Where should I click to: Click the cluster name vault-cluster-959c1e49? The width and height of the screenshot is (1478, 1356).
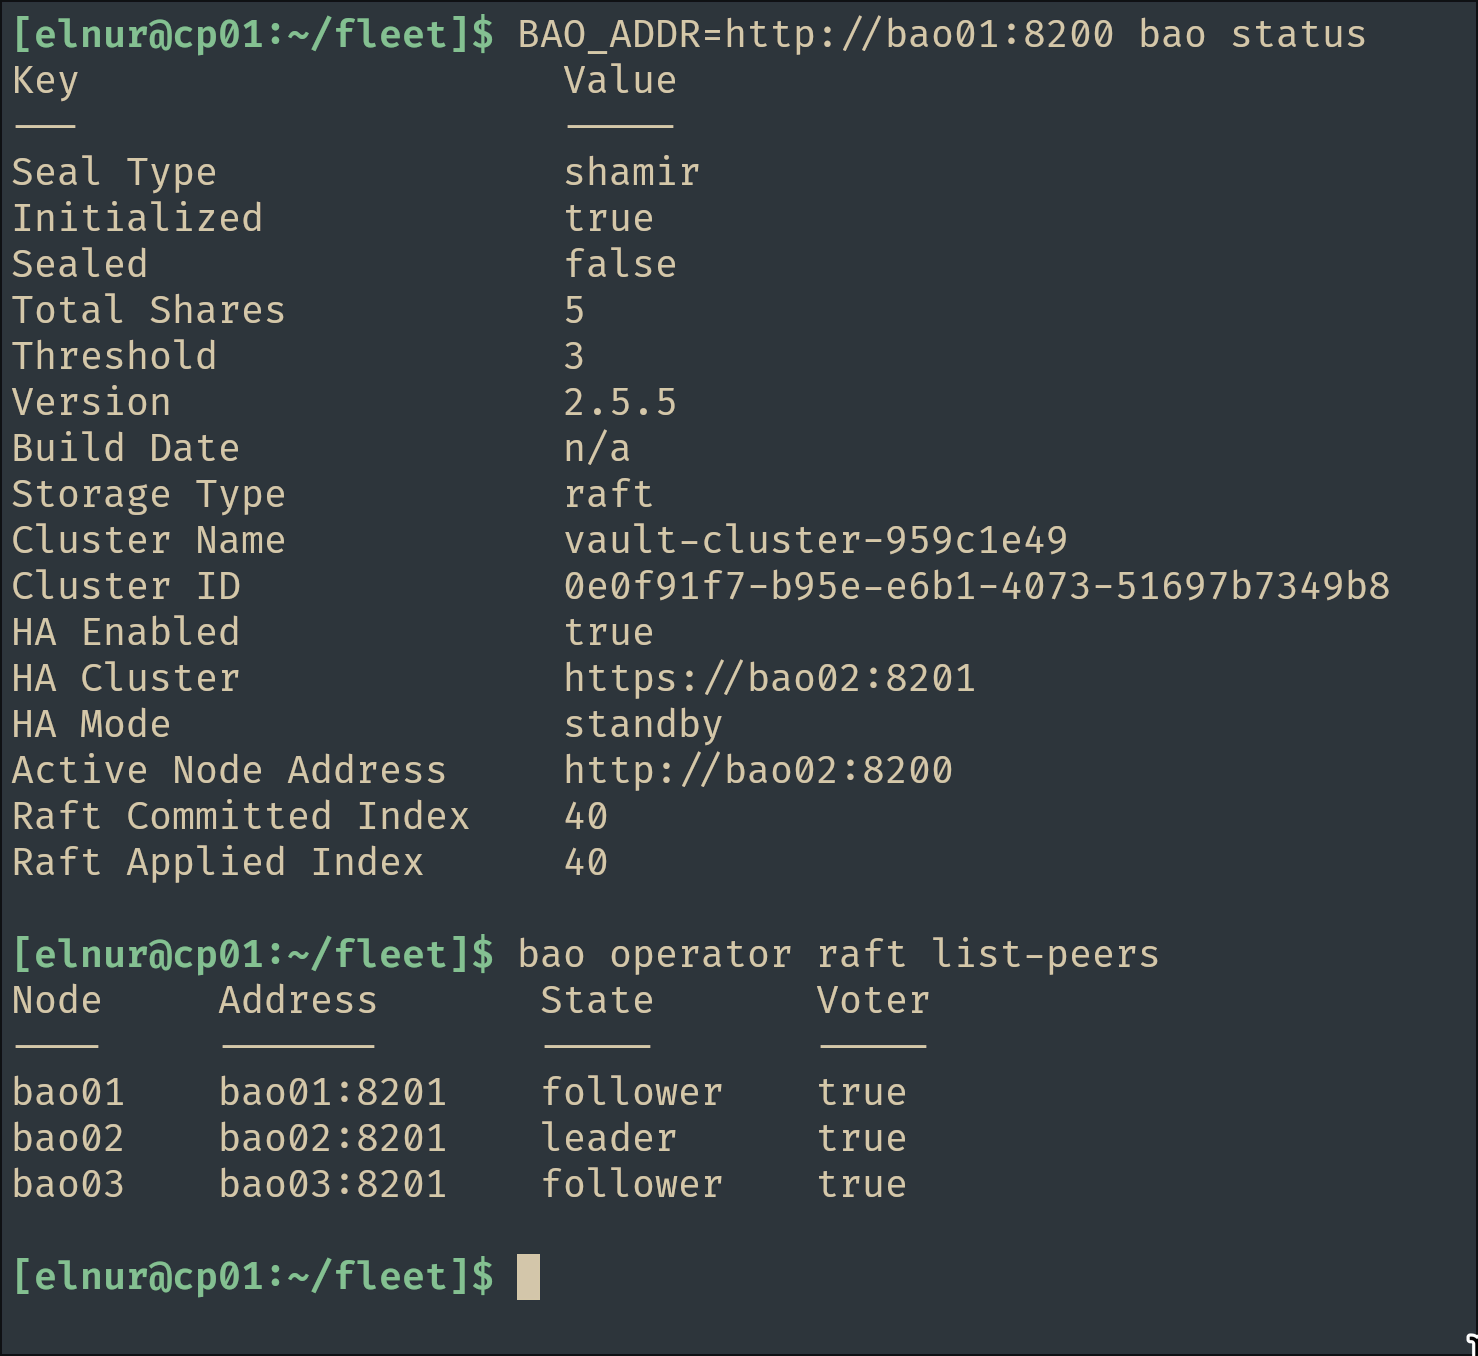[816, 540]
